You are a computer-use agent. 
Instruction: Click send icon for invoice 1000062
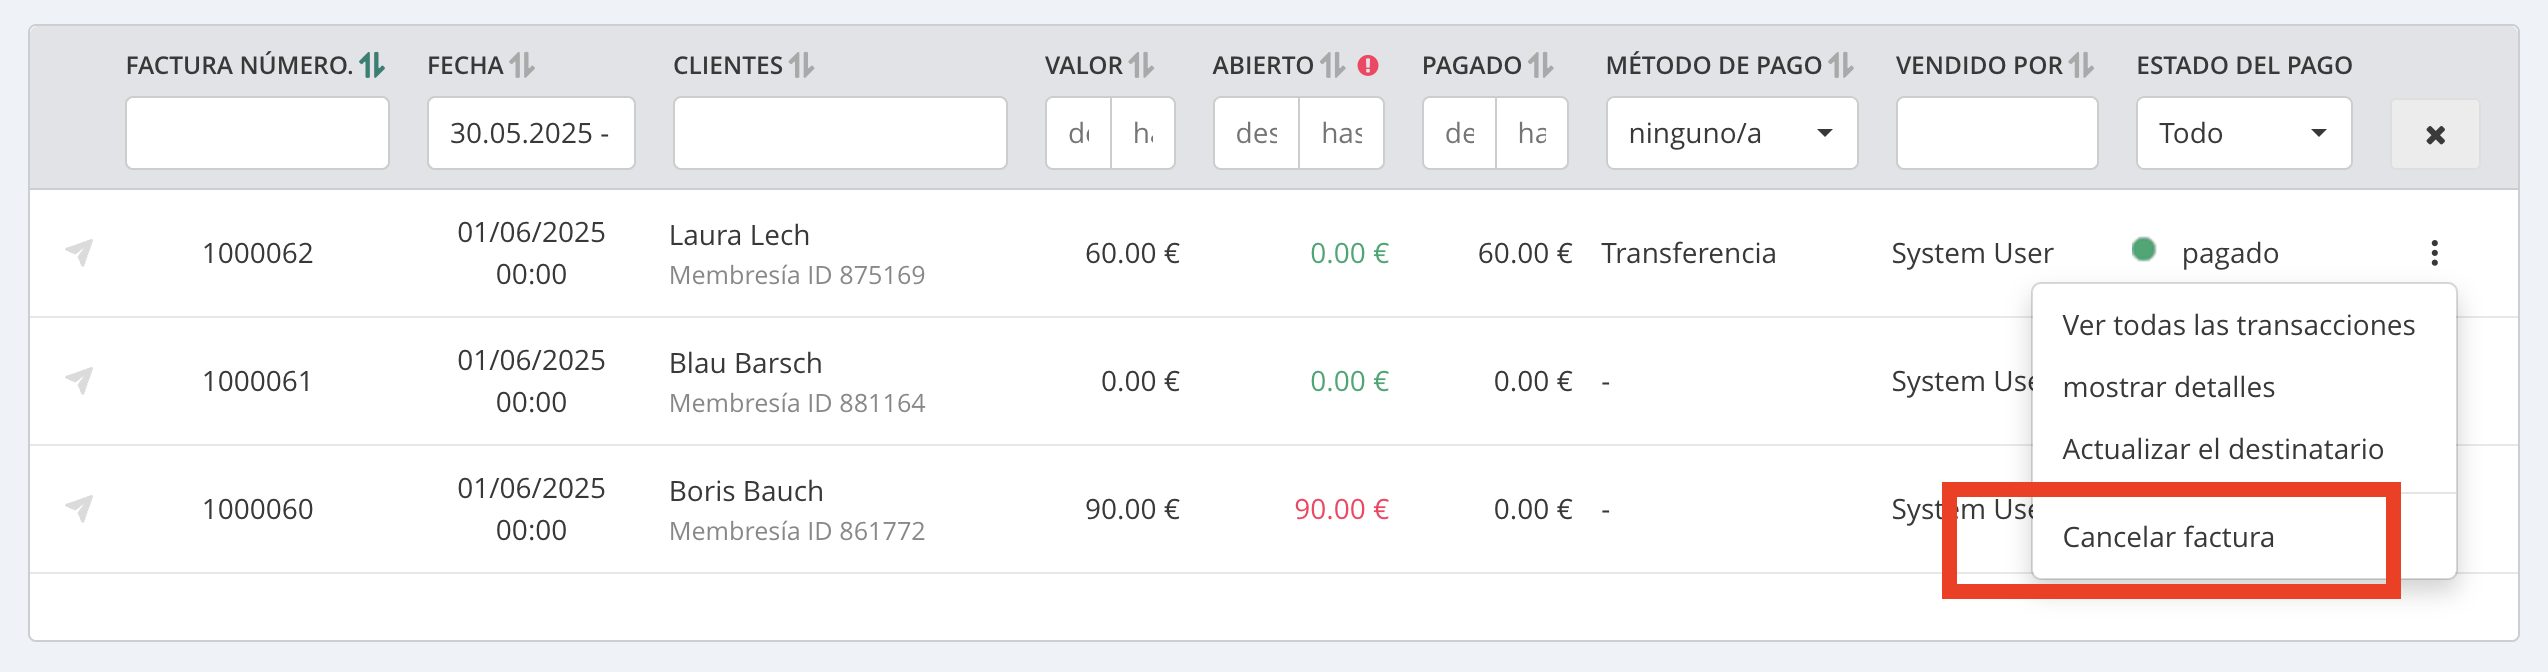79,253
